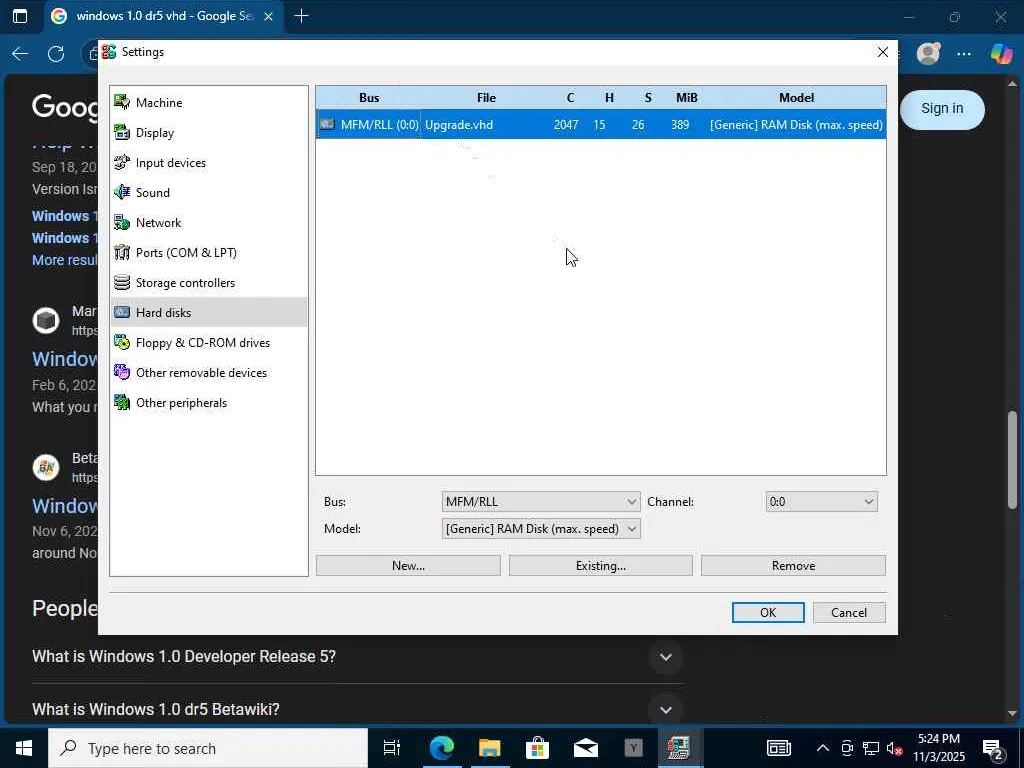Click the browser back arrow

pyautogui.click(x=20, y=54)
